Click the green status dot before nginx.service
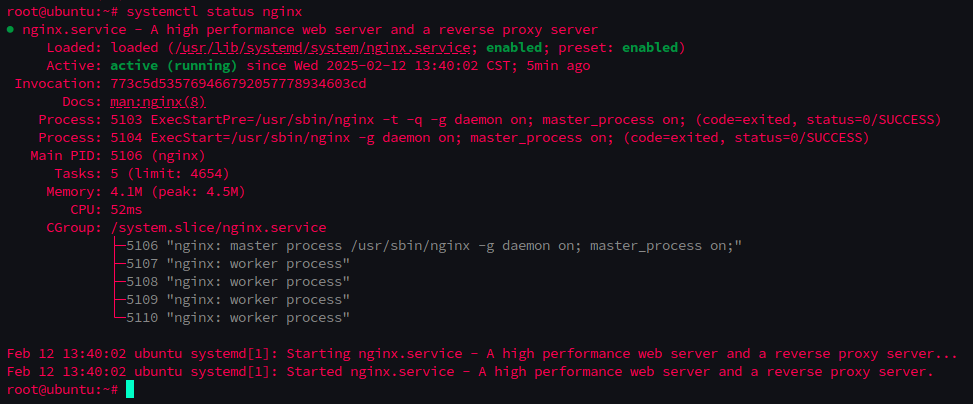 [x=10, y=30]
